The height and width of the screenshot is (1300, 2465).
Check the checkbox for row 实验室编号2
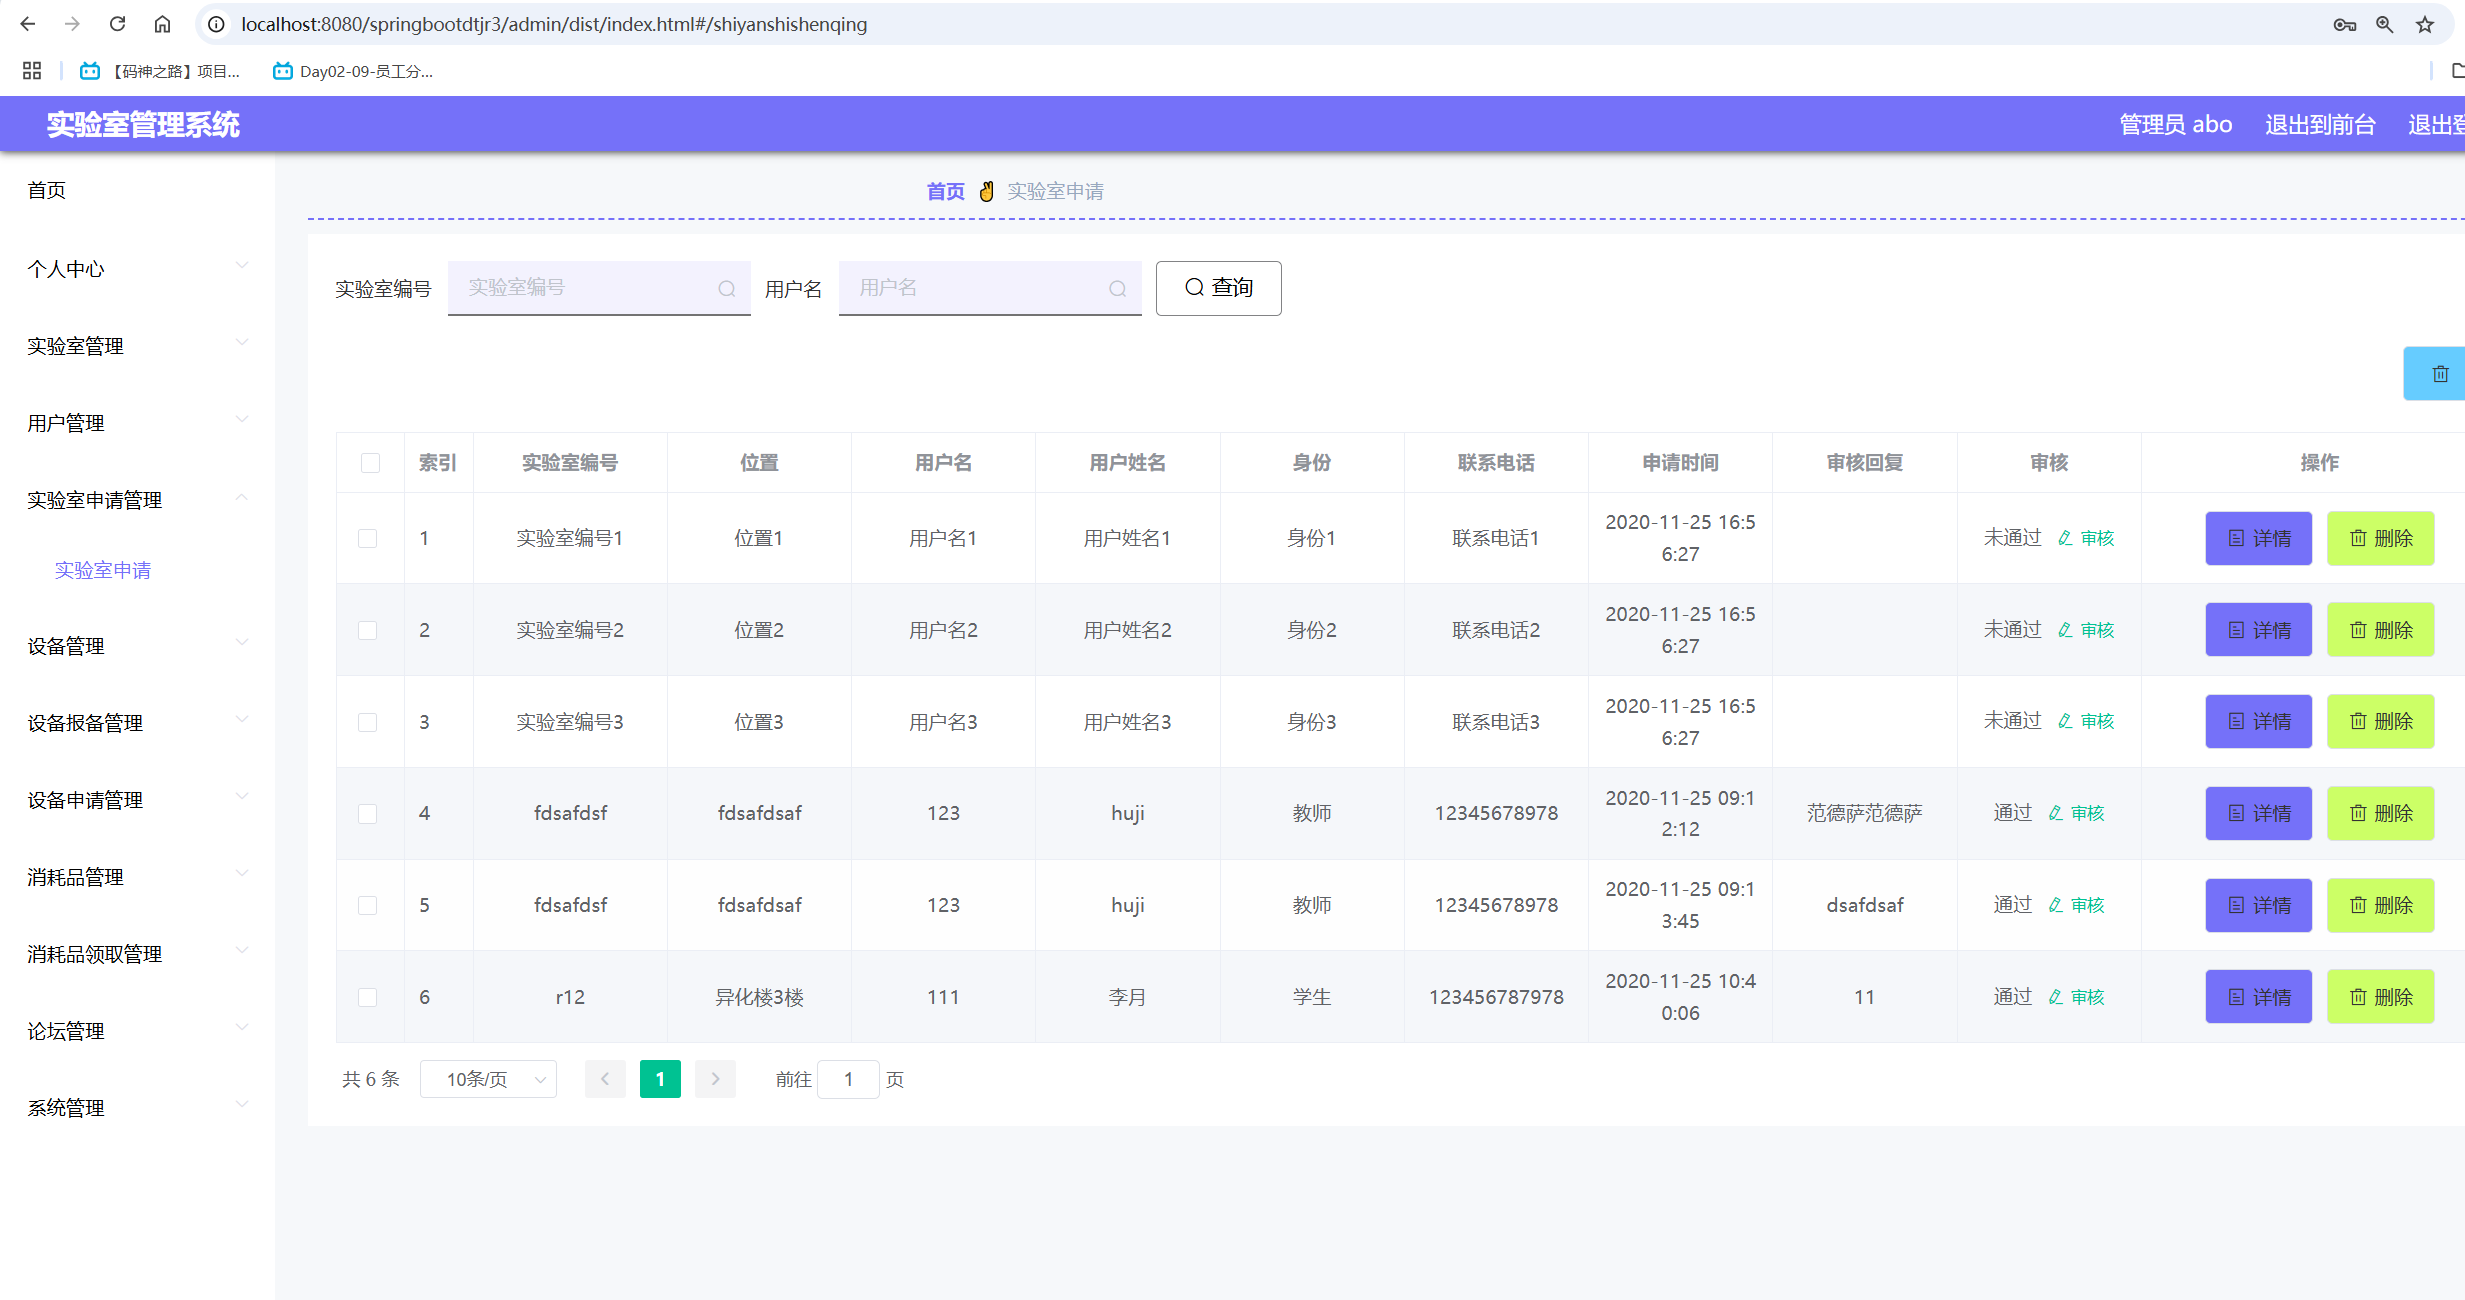coord(368,630)
